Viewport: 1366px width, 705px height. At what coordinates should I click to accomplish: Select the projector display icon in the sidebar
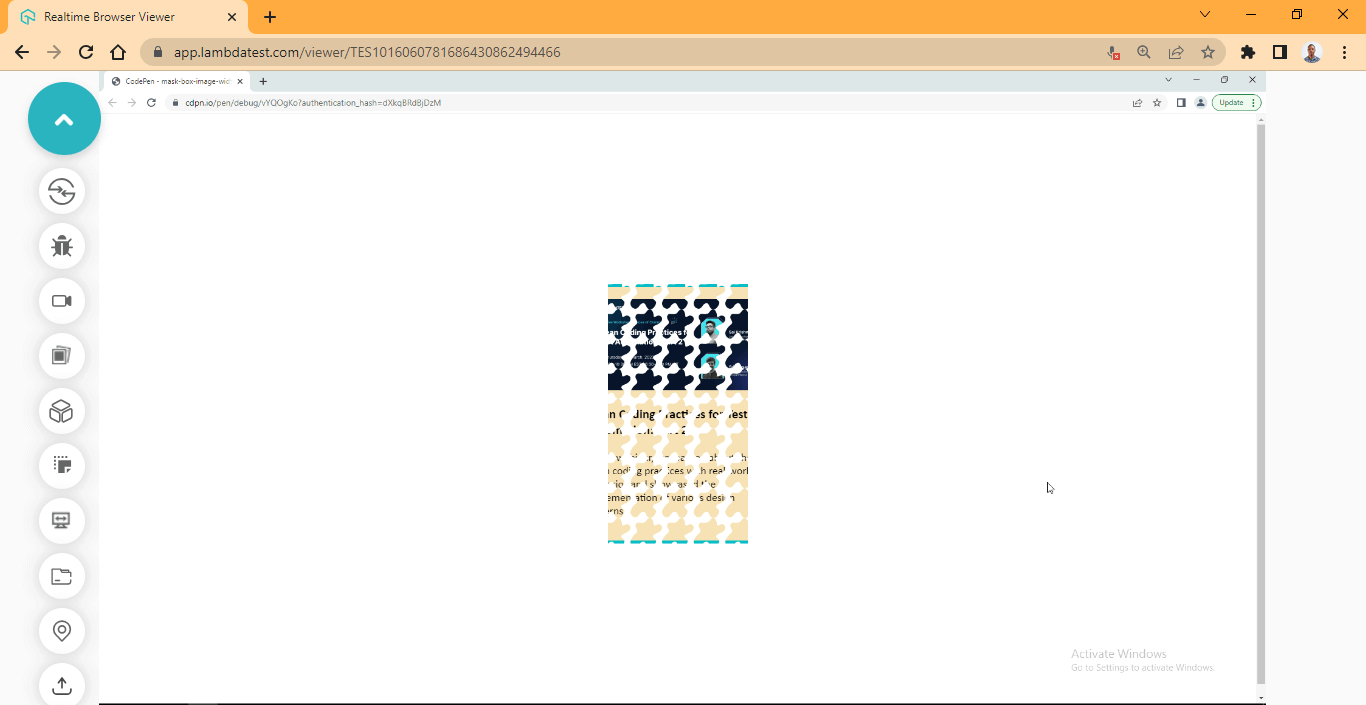pyautogui.click(x=62, y=521)
